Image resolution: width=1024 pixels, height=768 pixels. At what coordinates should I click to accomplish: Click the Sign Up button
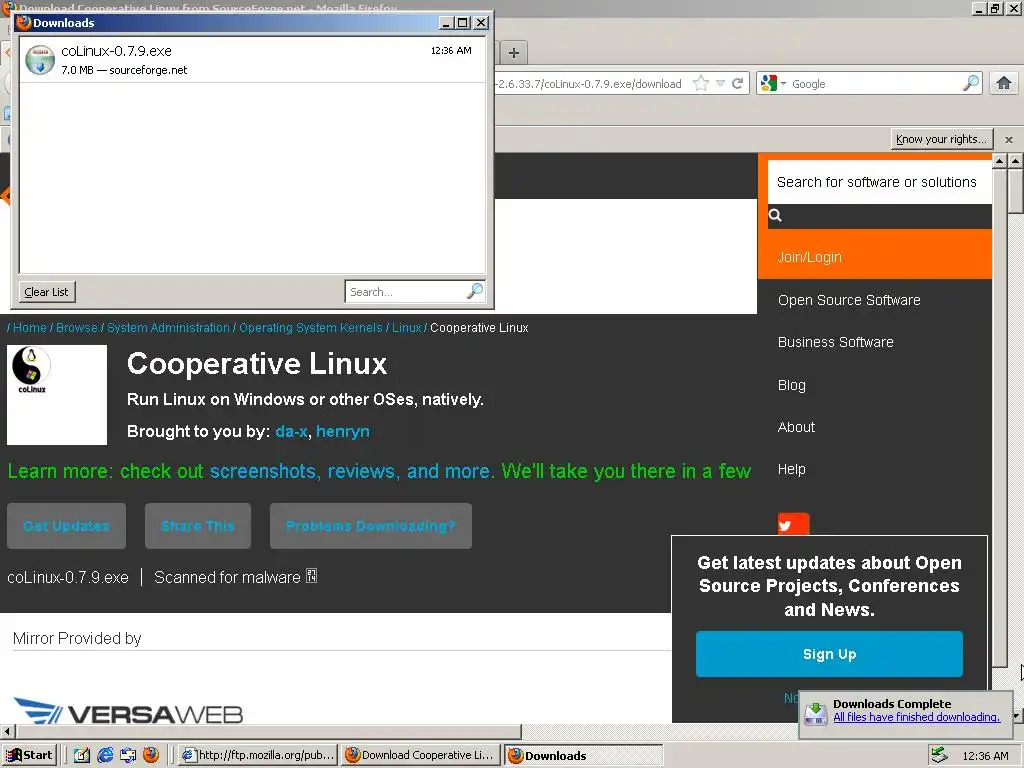(x=829, y=654)
